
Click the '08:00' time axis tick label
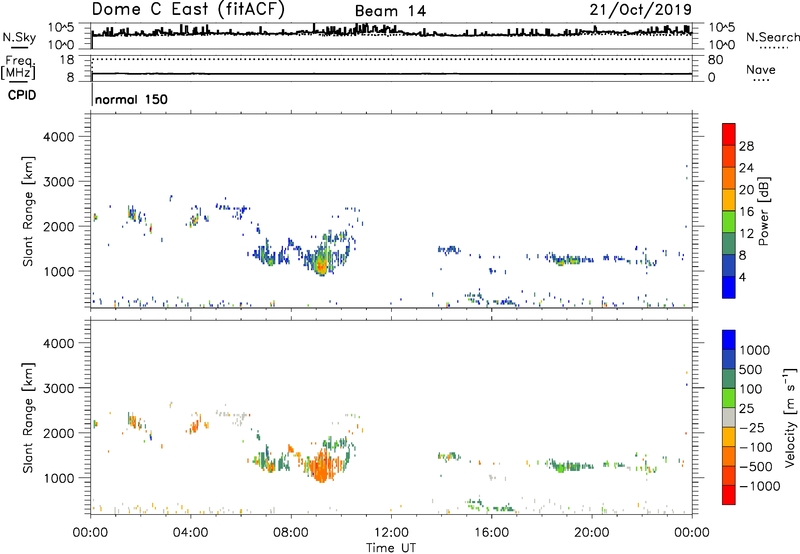coord(291,533)
